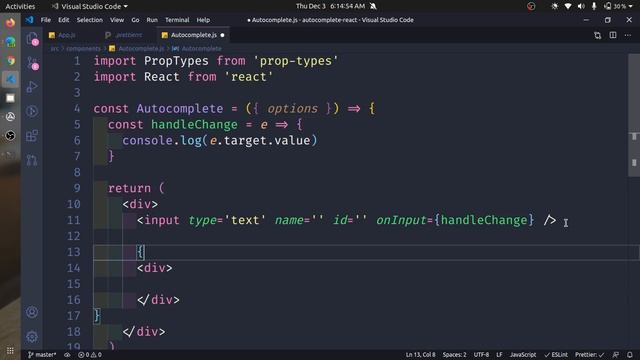Viewport: 640px width, 360px height.
Task: Open the Source Control view
Action: [x=32, y=63]
